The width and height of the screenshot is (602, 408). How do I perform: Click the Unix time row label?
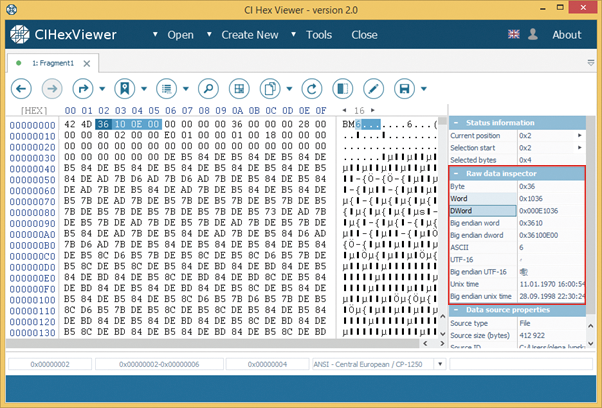click(x=465, y=284)
